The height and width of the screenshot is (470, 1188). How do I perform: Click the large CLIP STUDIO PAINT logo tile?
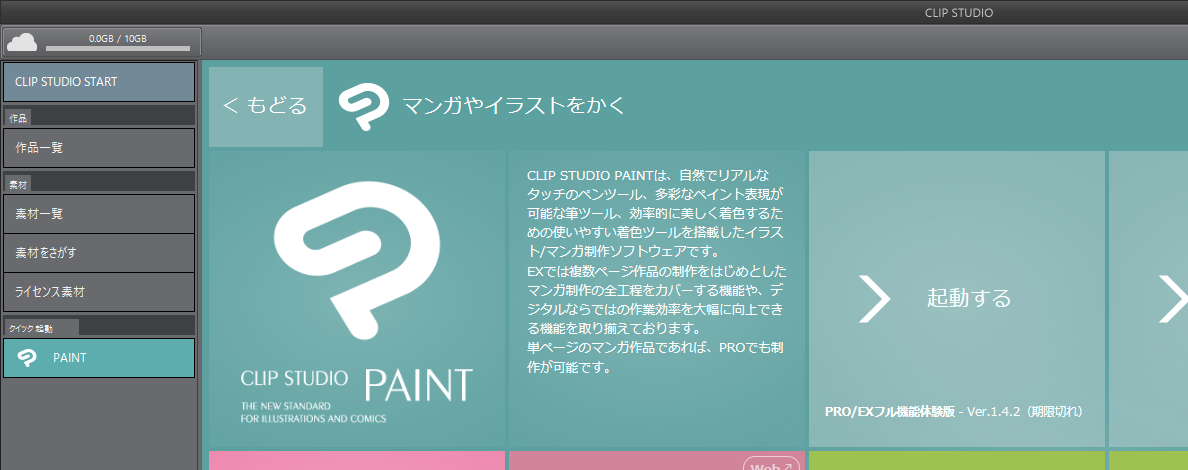pos(356,299)
